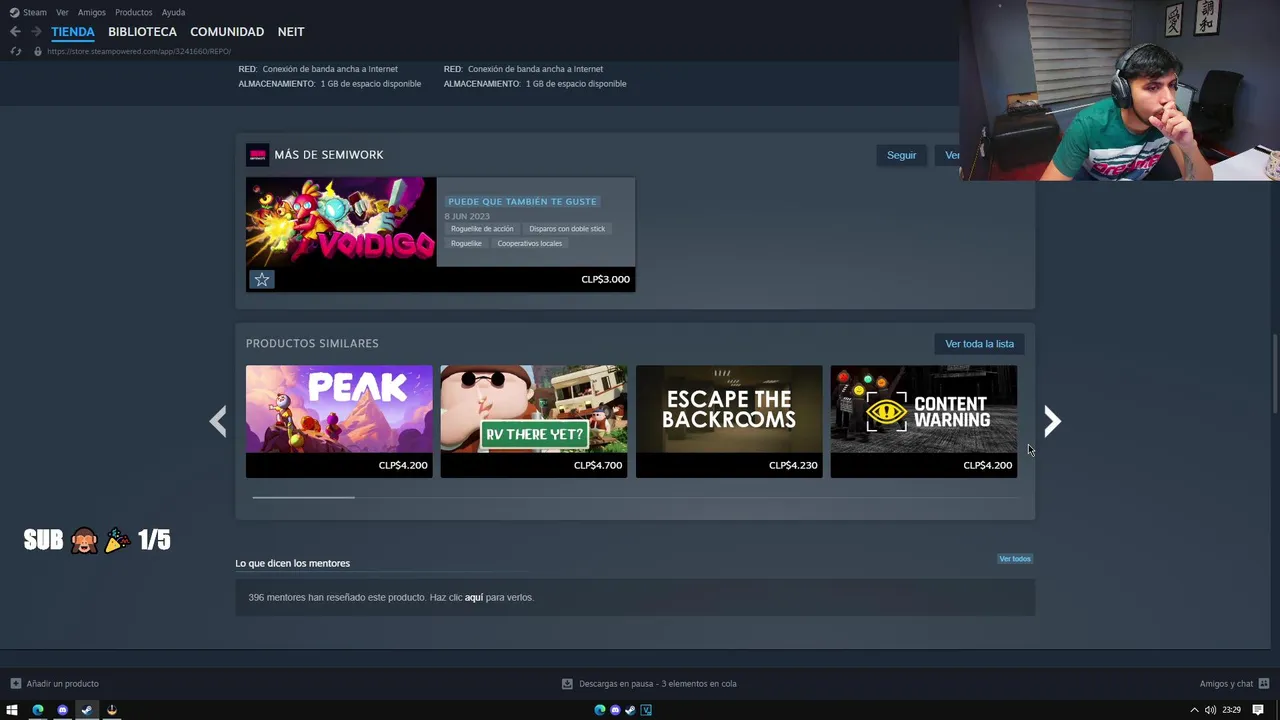Screen dimensions: 1280x720
Task: Open the Ver menu
Action: (62, 12)
